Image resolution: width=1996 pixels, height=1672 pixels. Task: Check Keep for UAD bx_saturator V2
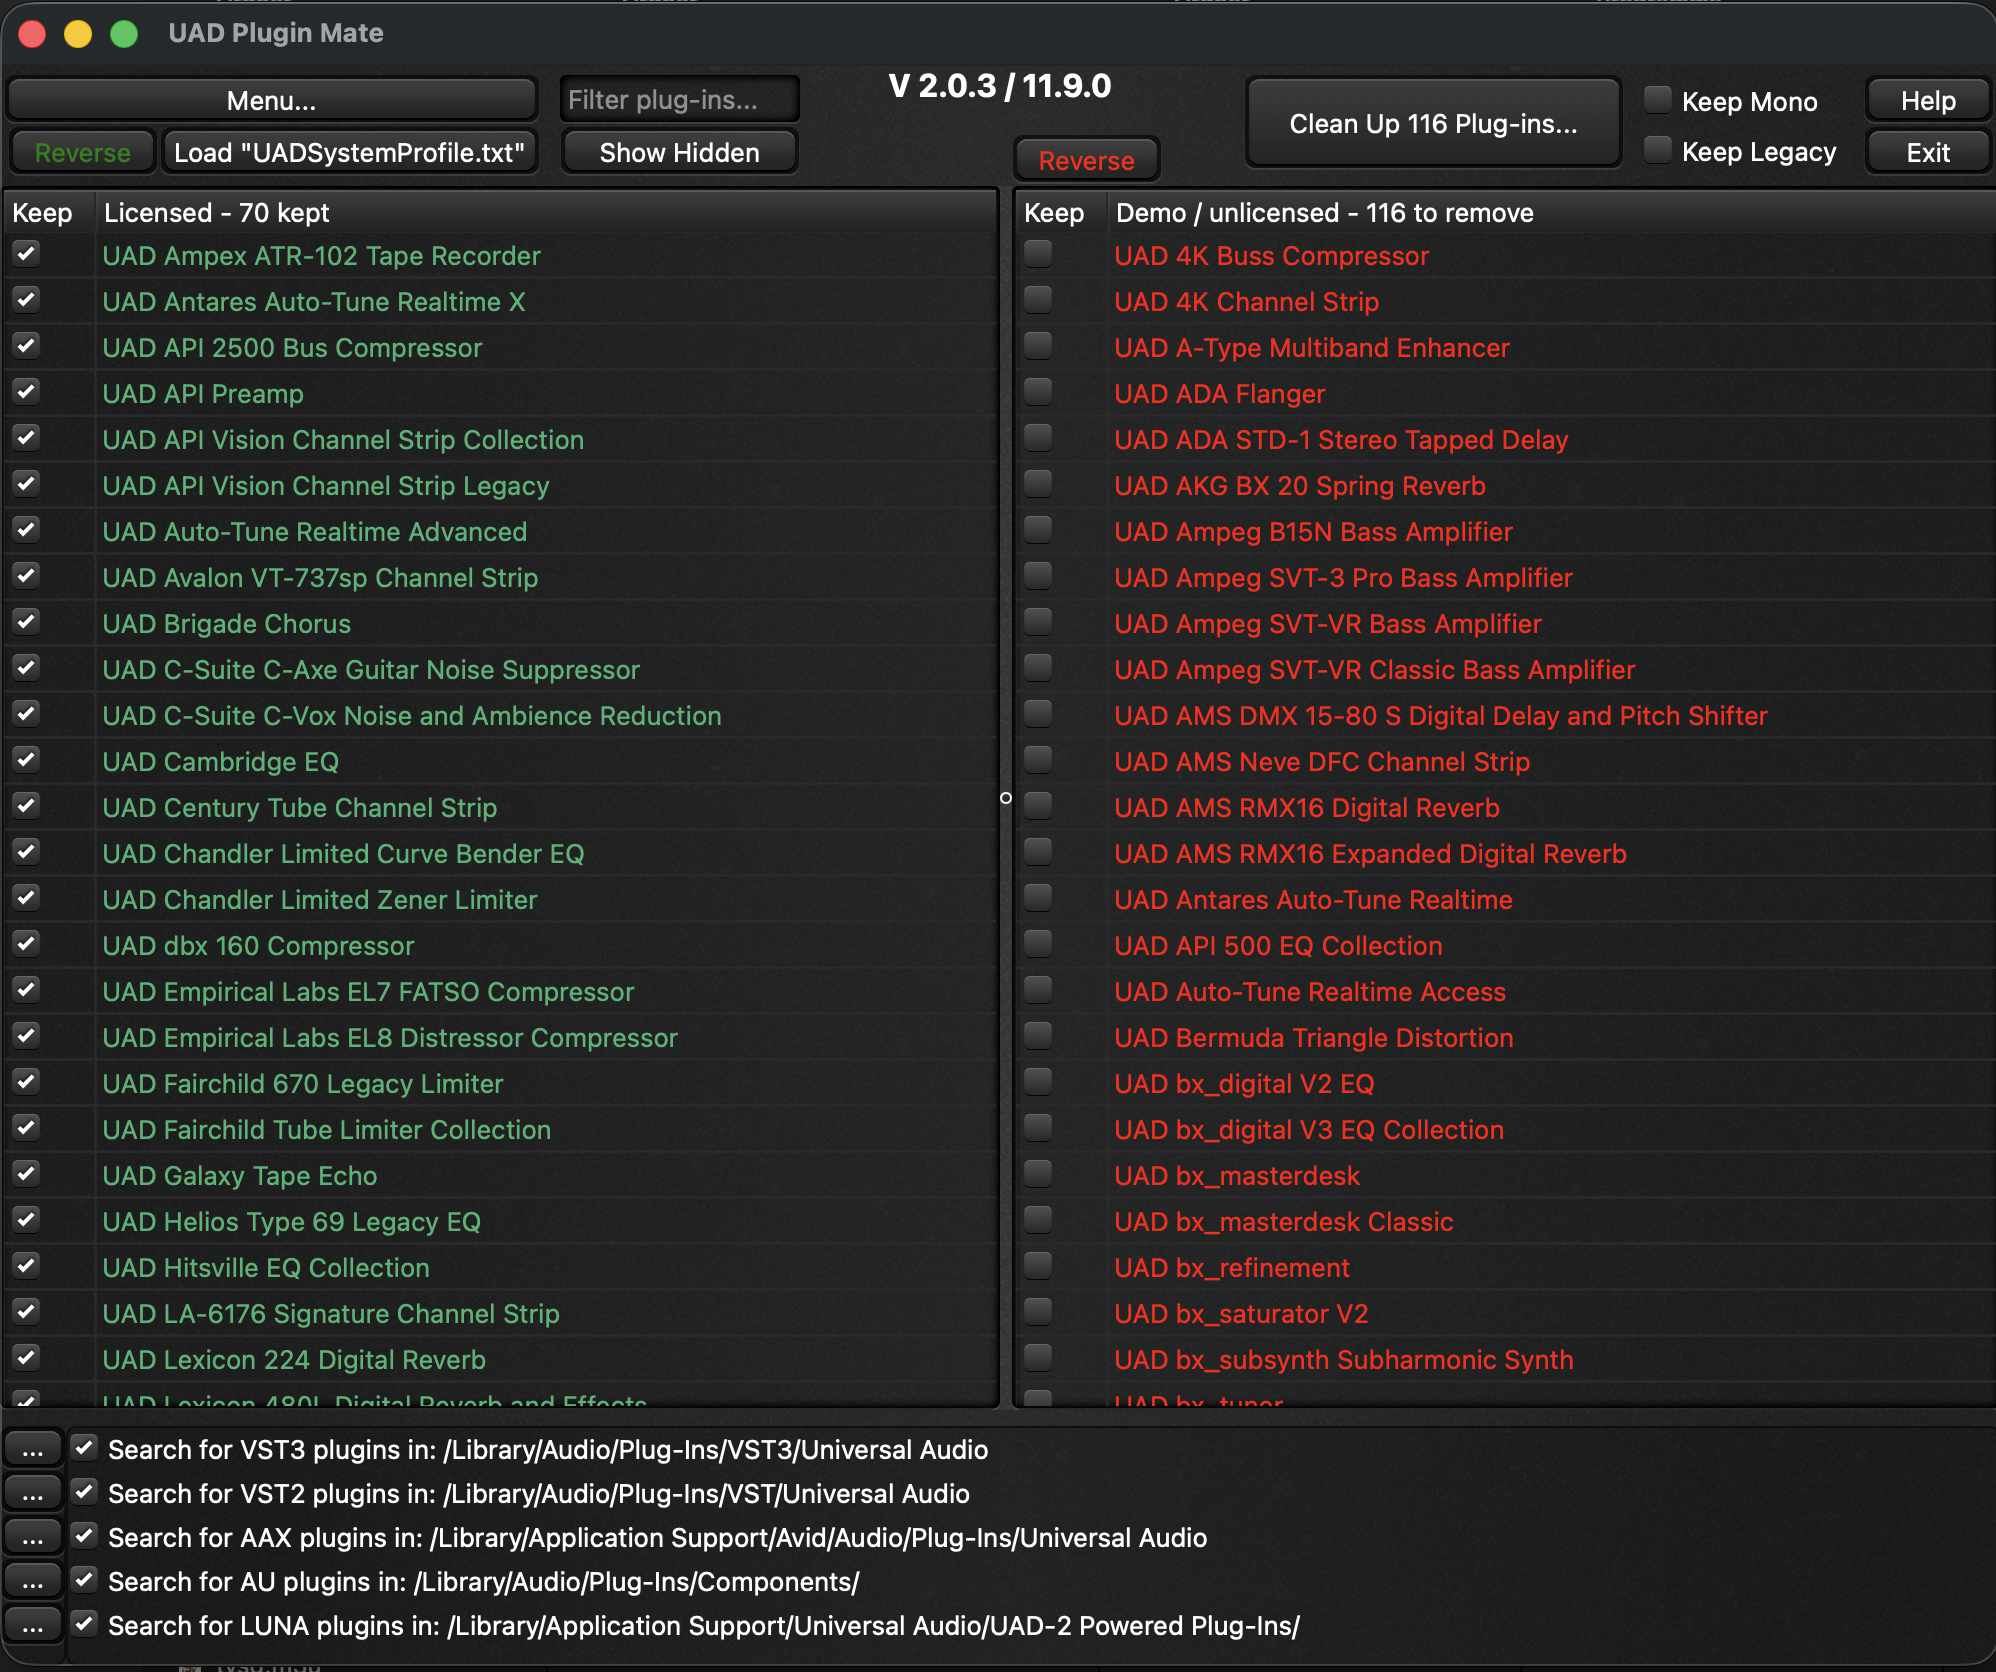point(1039,1312)
